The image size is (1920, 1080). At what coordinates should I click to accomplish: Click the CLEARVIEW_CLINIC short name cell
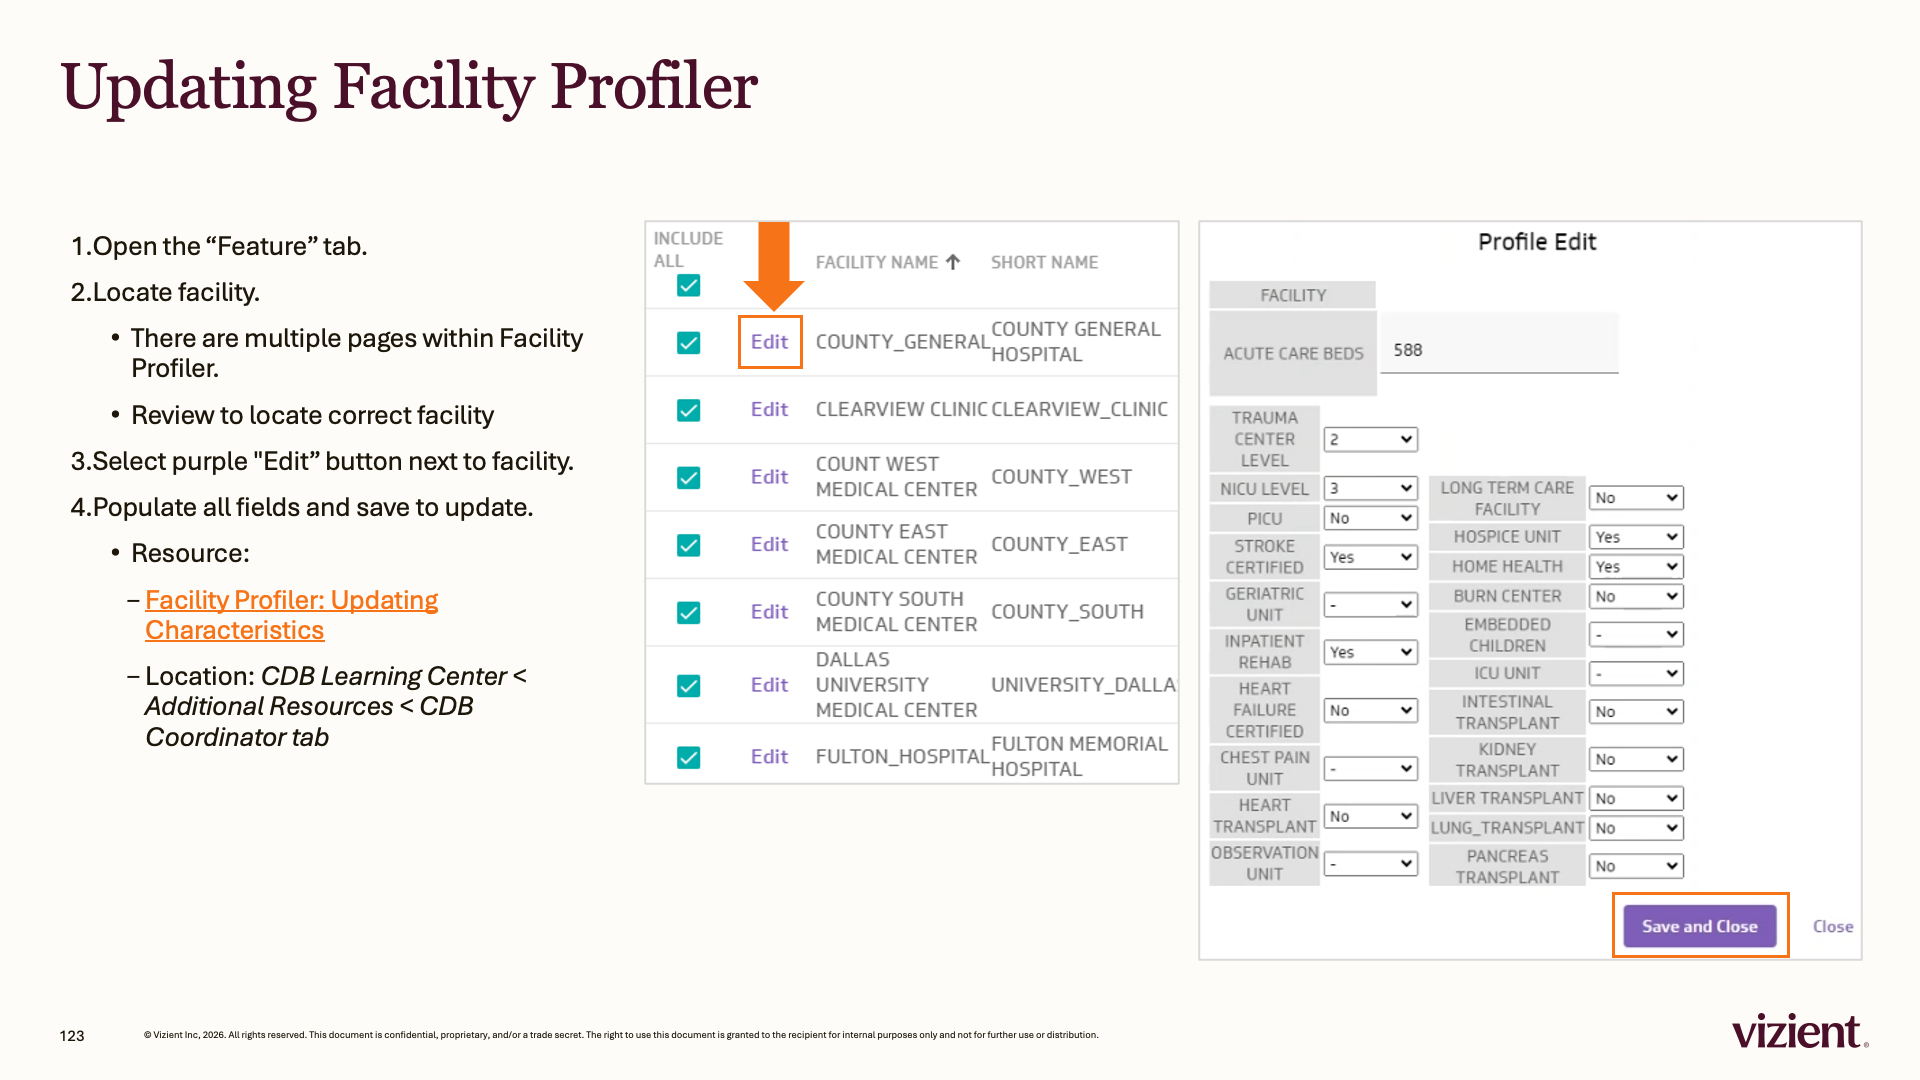(1079, 409)
